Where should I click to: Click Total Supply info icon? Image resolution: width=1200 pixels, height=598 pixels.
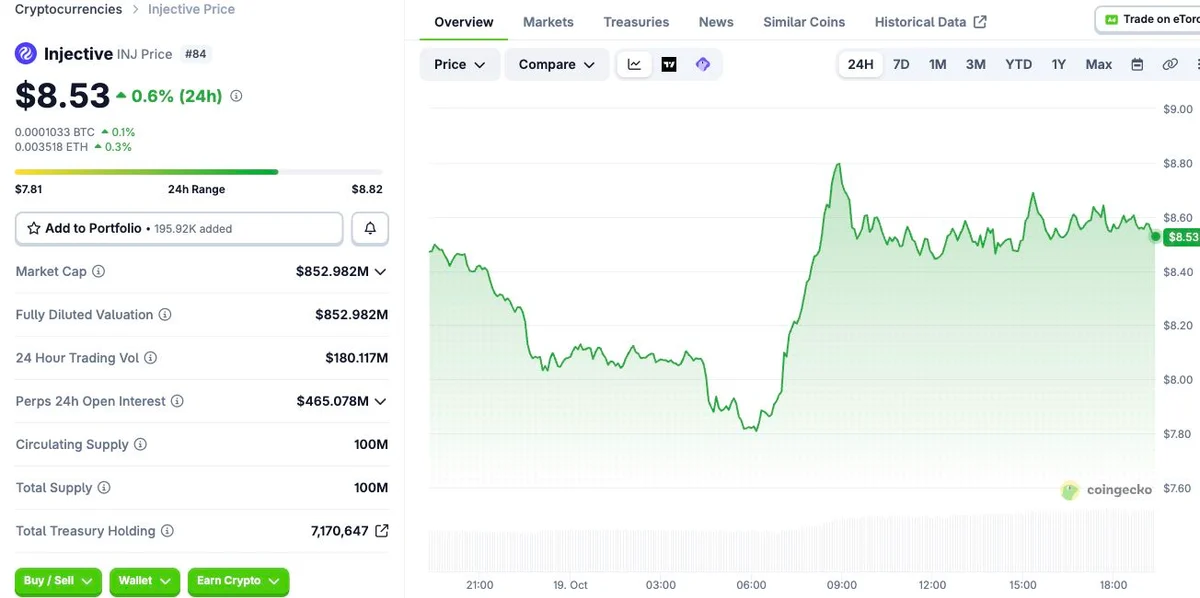click(104, 488)
